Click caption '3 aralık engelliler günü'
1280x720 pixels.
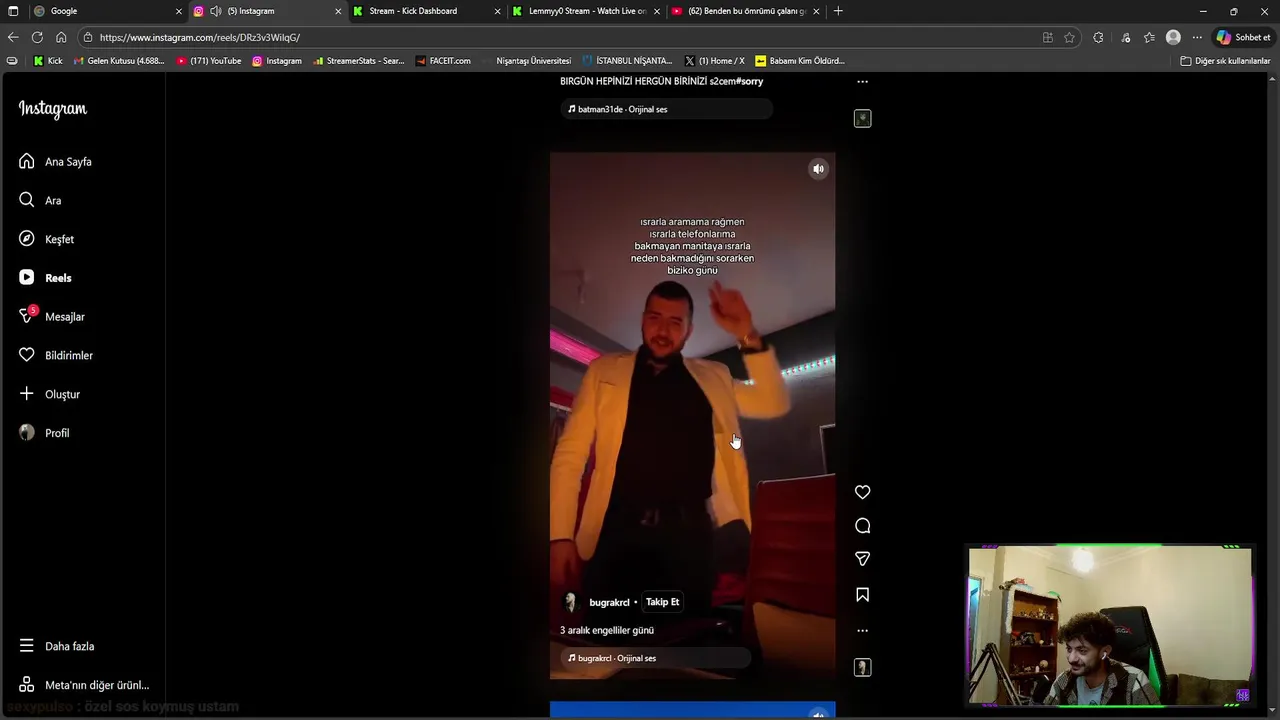pos(607,631)
